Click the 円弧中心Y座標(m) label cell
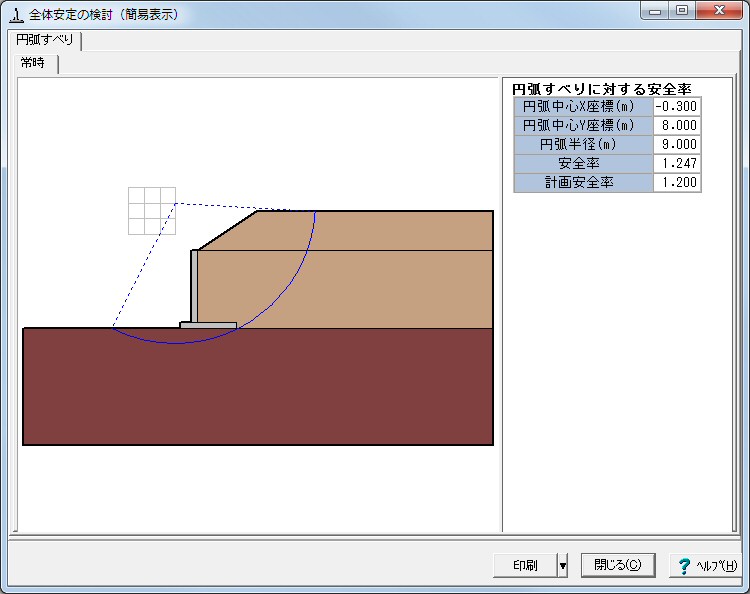750x594 pixels. (x=583, y=125)
